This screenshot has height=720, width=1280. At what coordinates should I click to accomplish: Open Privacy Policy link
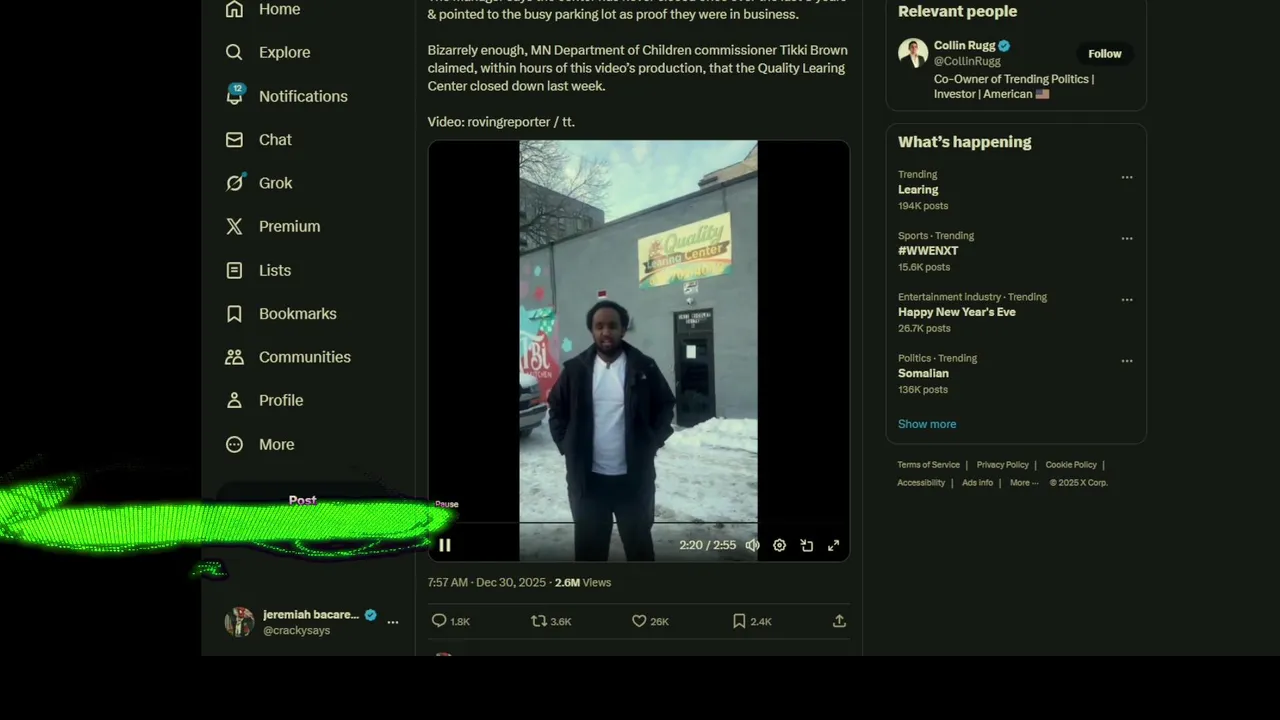1002,465
